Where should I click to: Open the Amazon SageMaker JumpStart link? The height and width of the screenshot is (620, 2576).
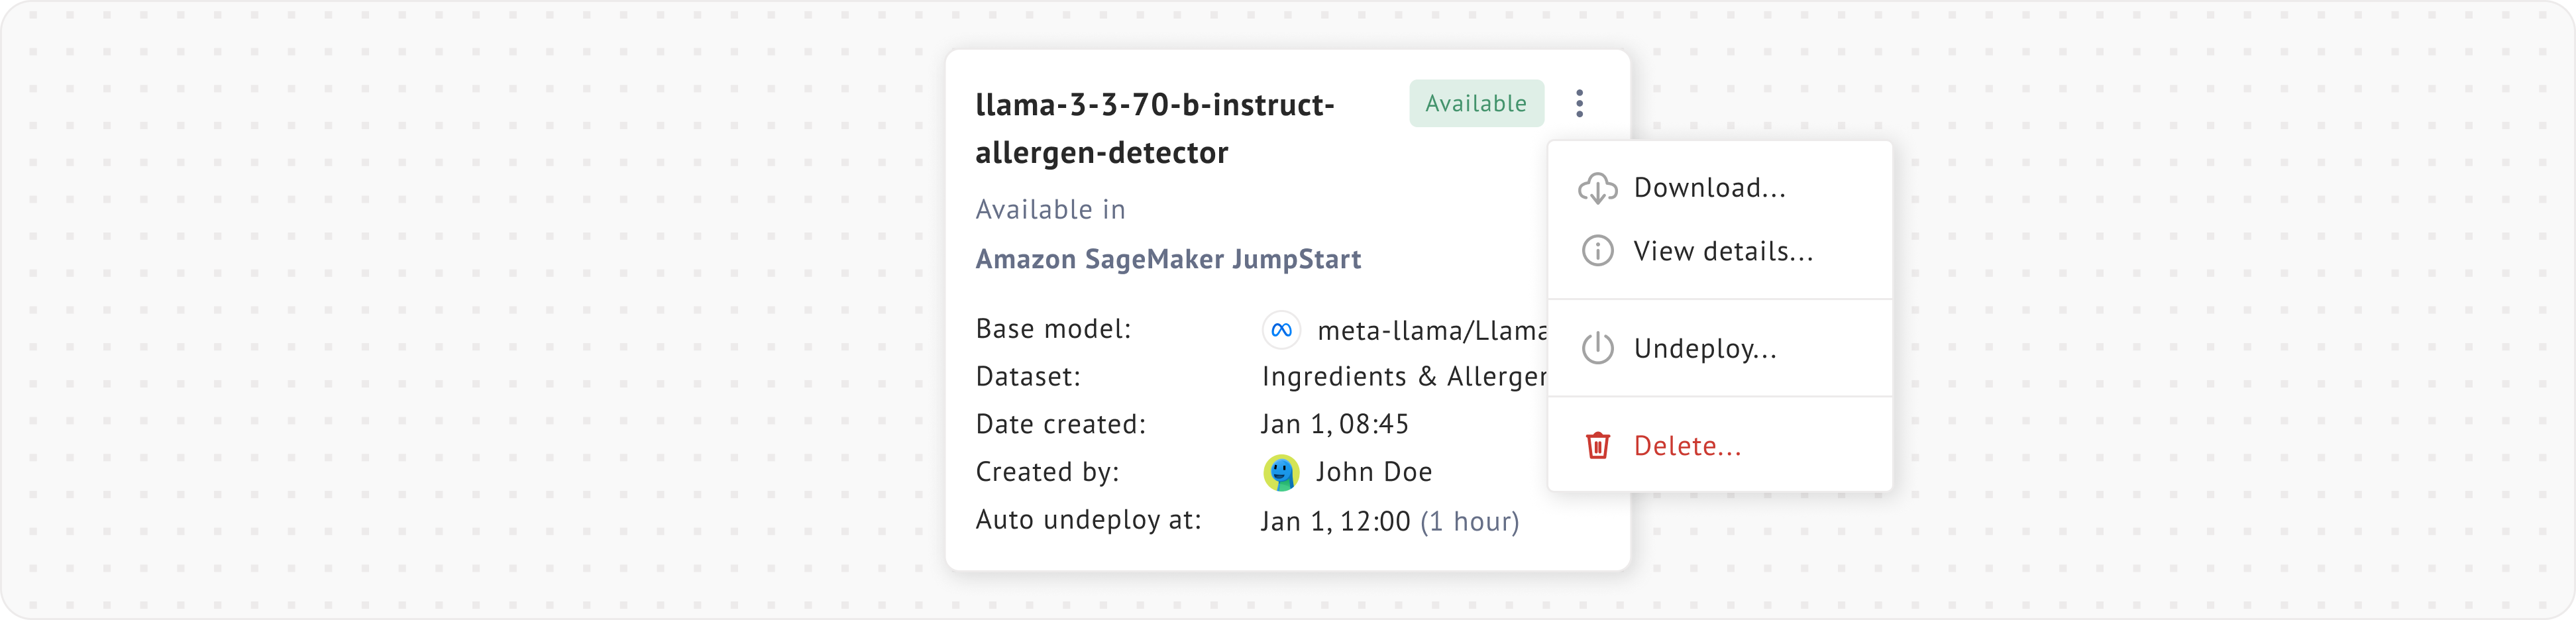(1168, 259)
